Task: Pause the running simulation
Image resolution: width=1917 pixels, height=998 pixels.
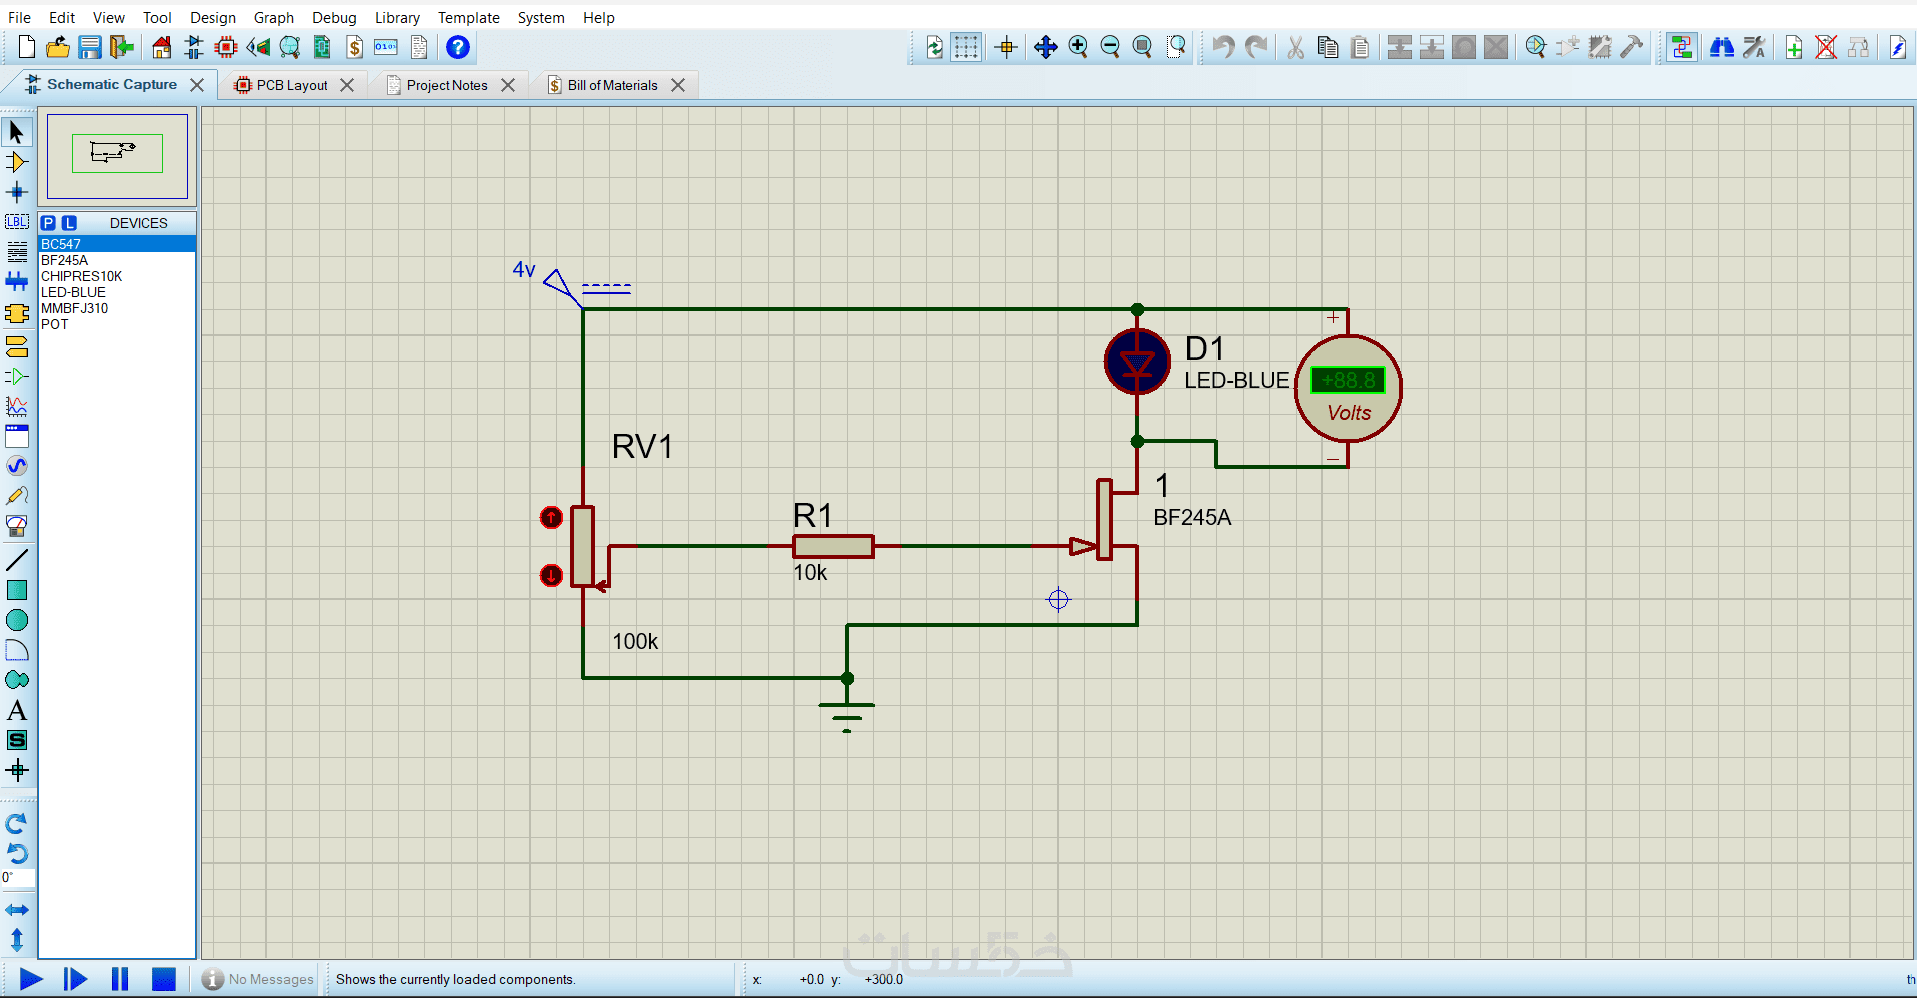Action: tap(120, 979)
